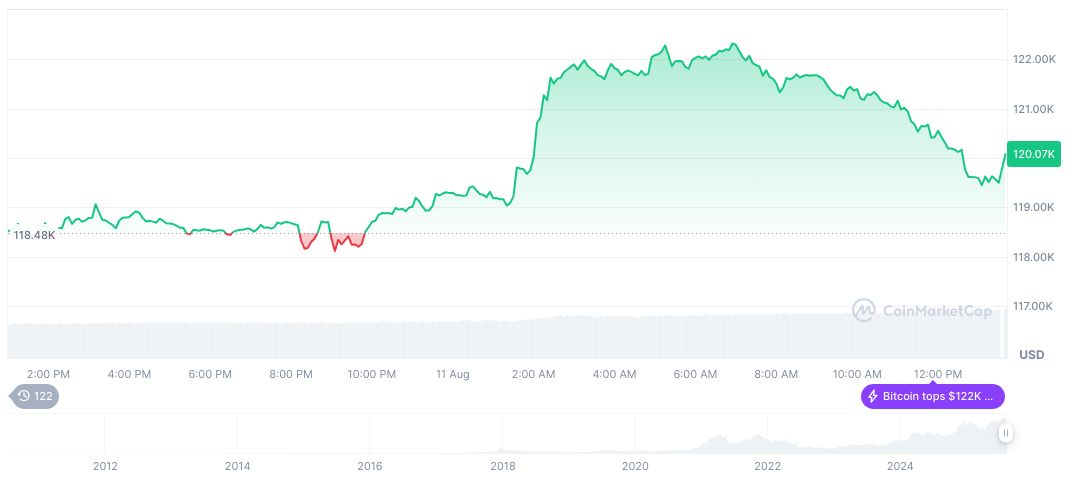This screenshot has width=1072, height=477.
Task: Select 2024 on the overview timeline
Action: point(900,466)
